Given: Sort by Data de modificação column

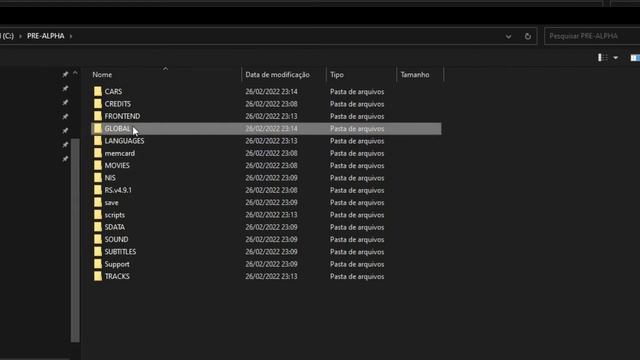Looking at the screenshot, I should pos(278,75).
